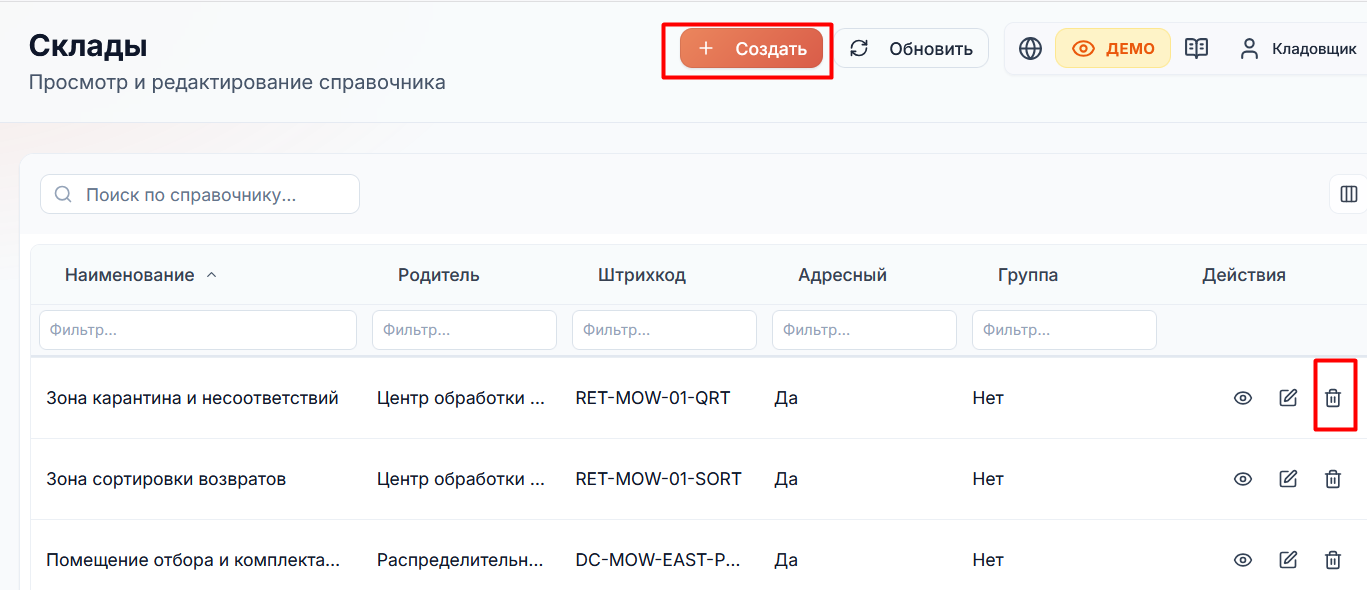Click the Создать button
This screenshot has height=590, width=1367.
(x=751, y=48)
